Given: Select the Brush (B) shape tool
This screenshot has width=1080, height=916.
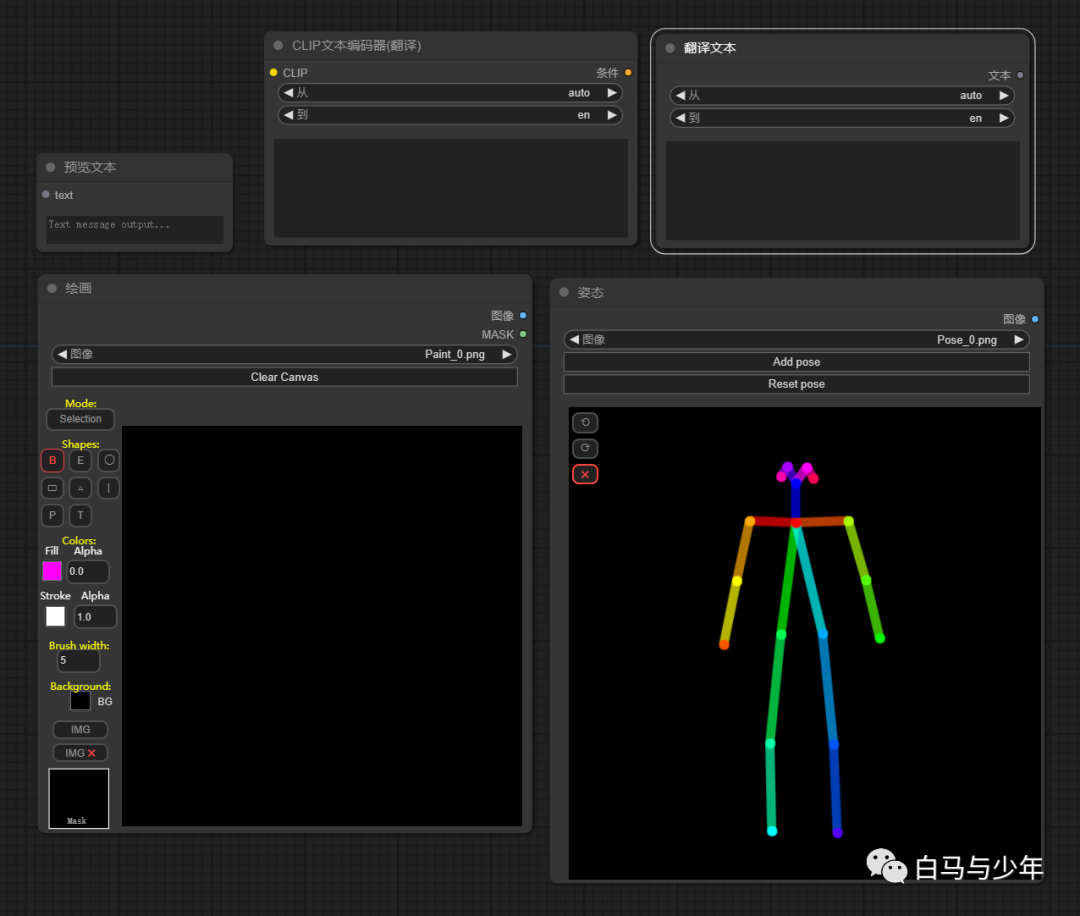Looking at the screenshot, I should 52,461.
